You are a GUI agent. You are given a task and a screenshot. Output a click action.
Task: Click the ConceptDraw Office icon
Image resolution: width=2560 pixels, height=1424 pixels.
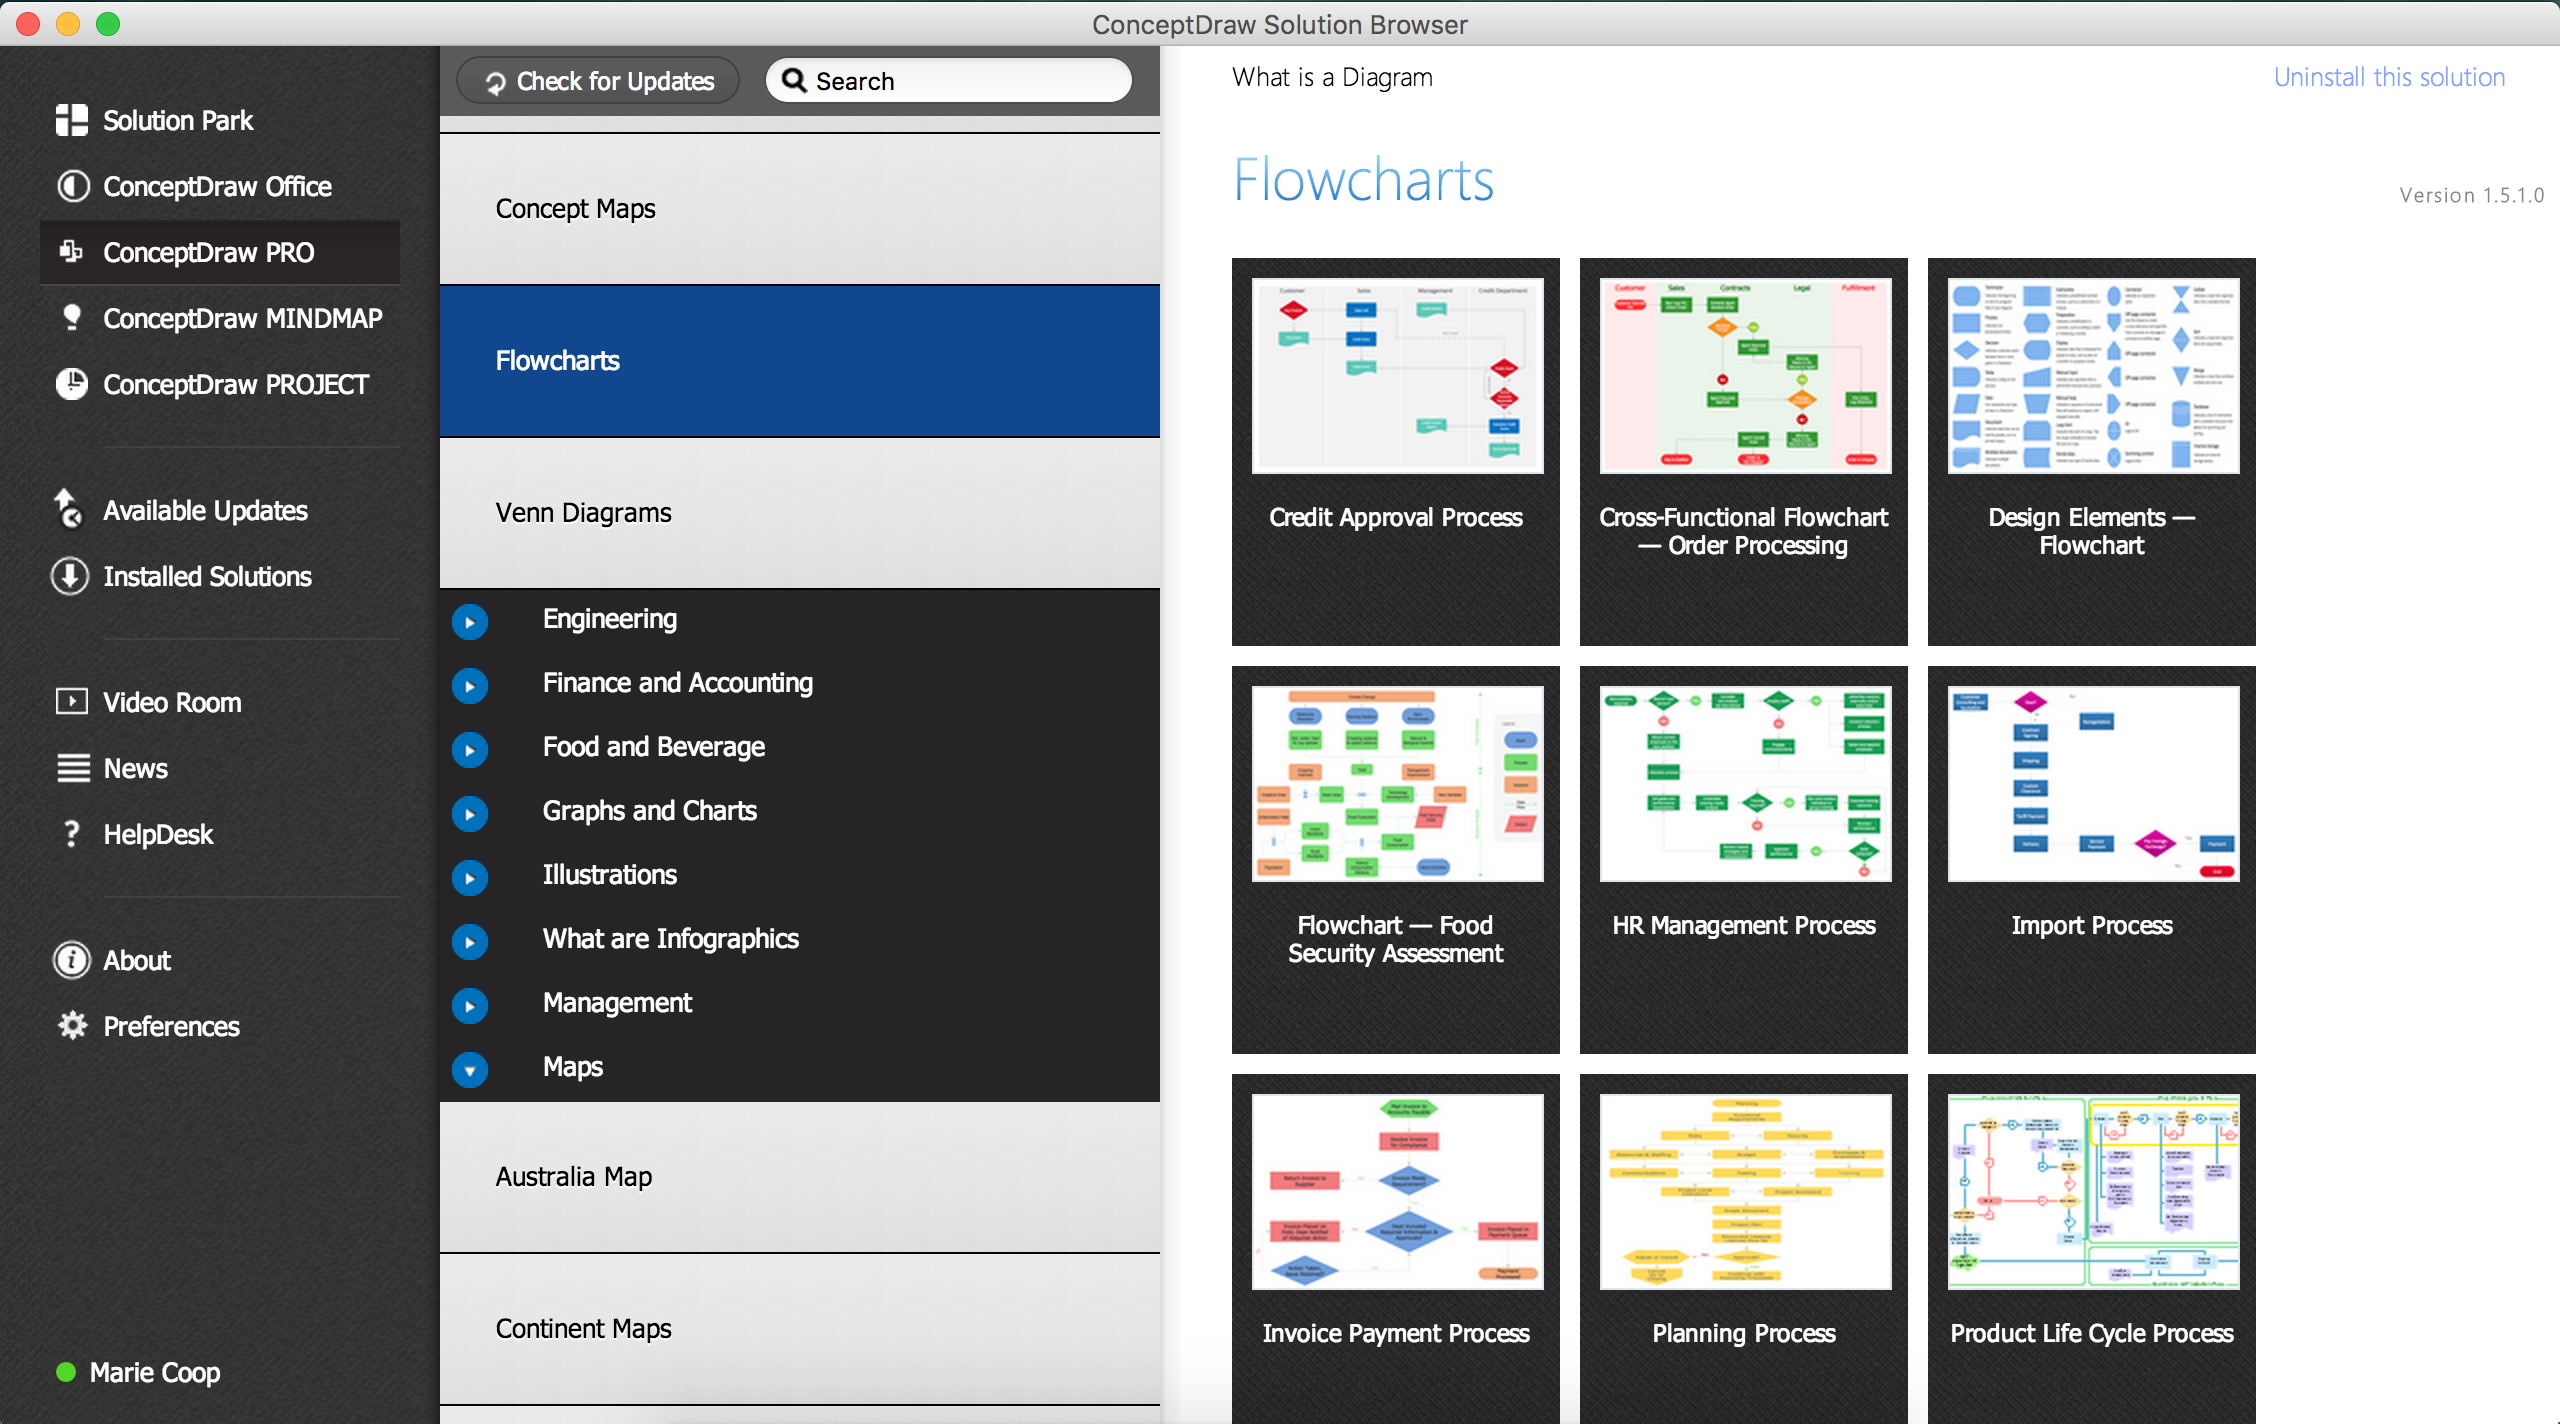click(72, 186)
